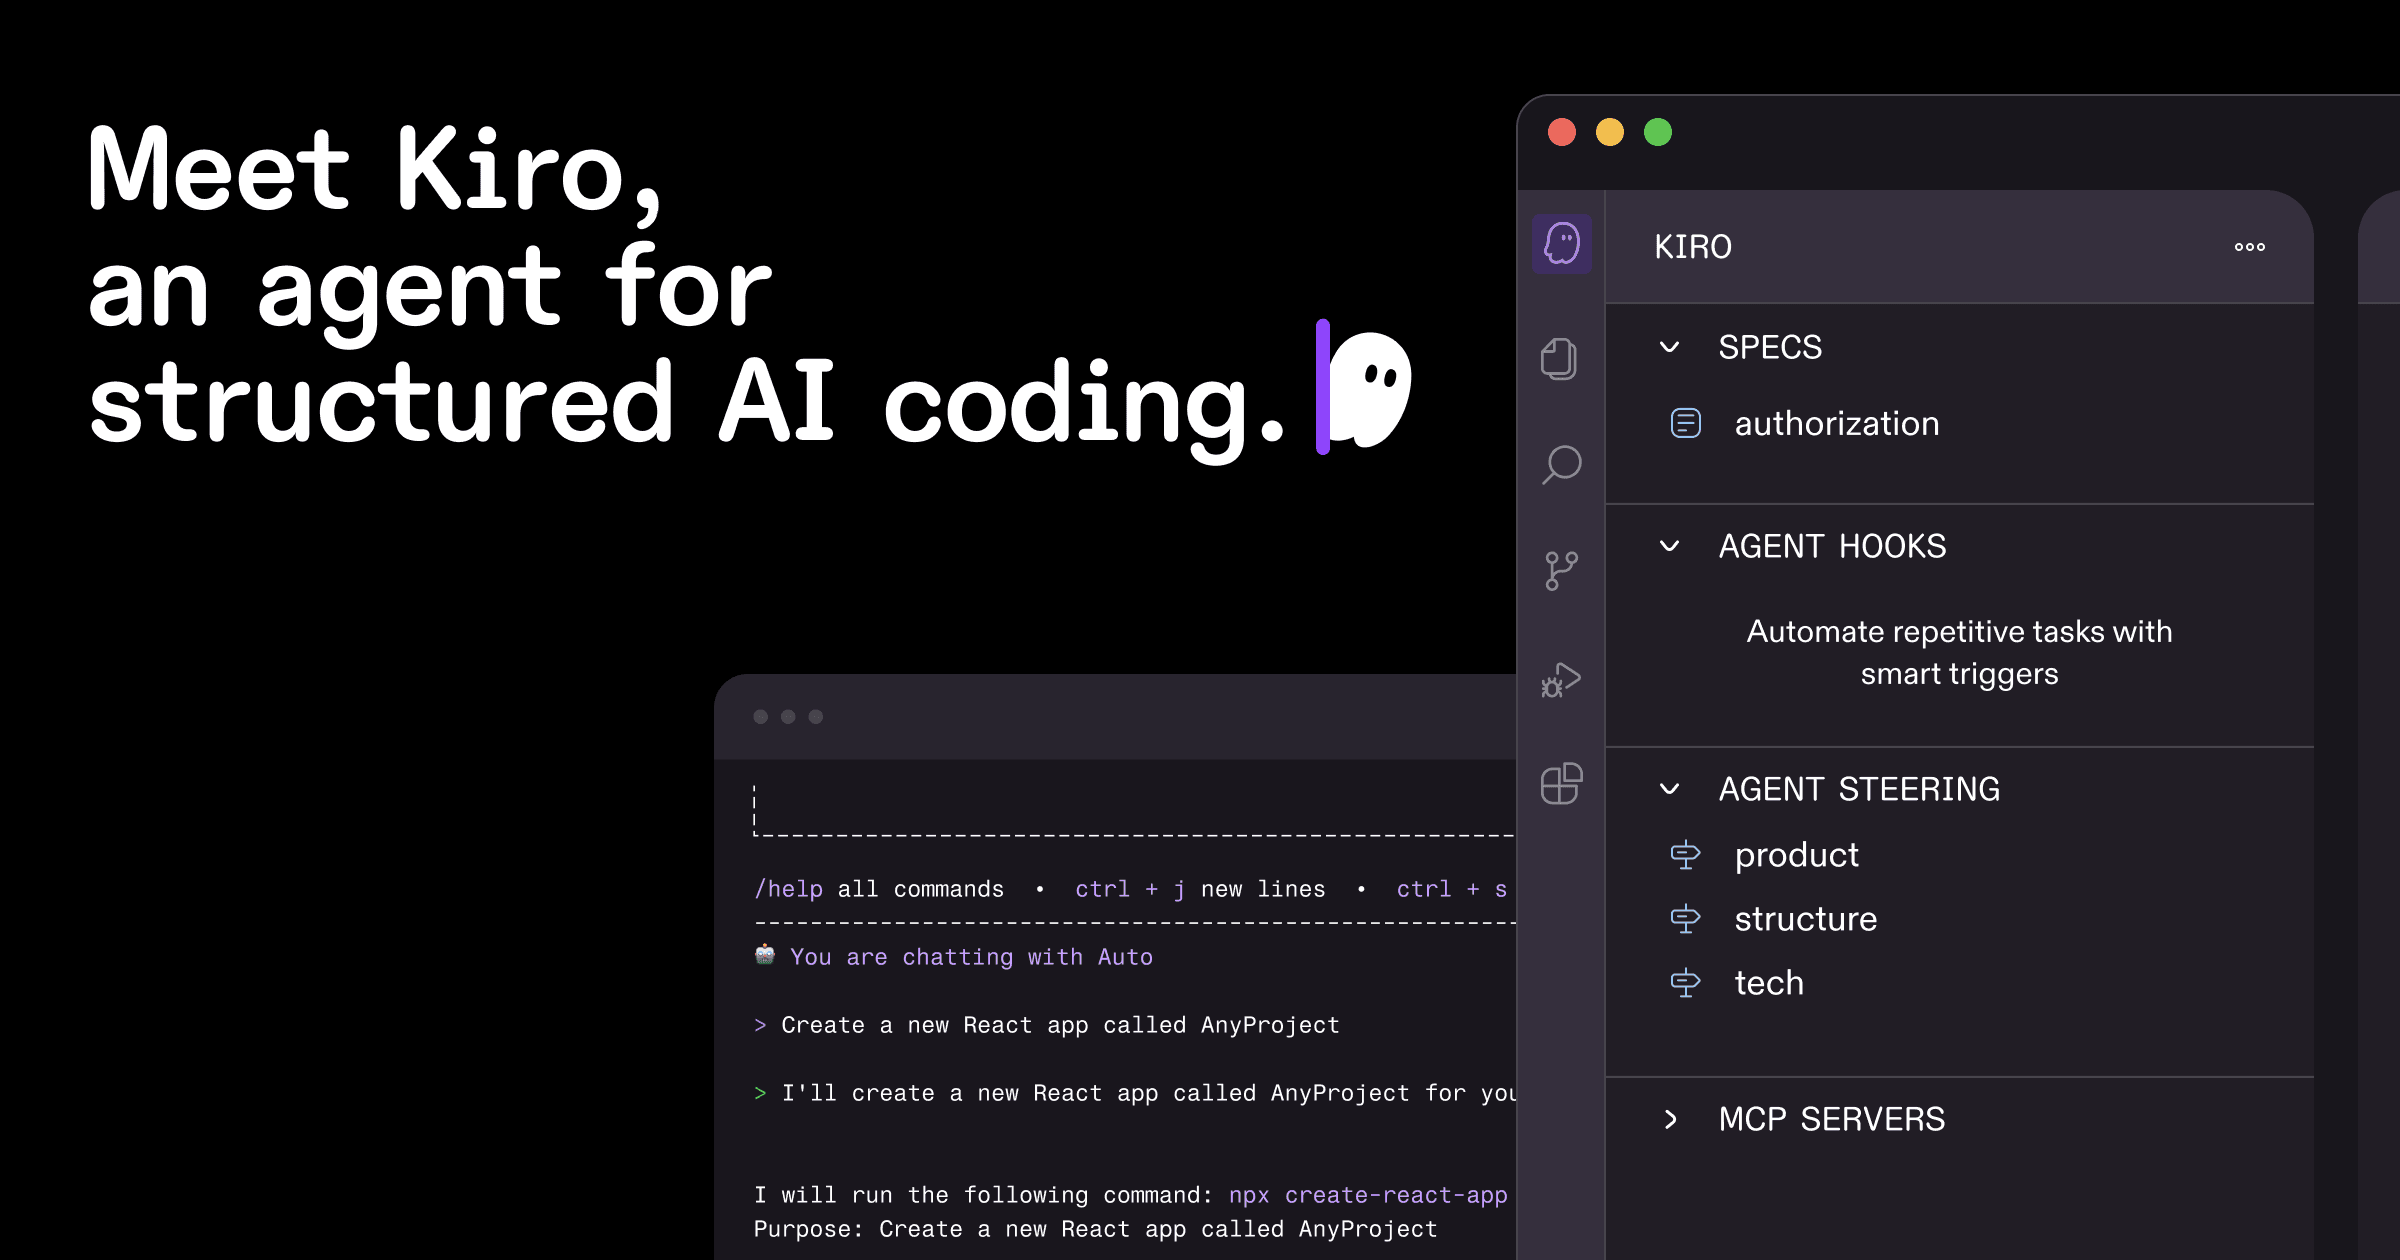
Task: Open the Extensions icon in sidebar
Action: point(1561,783)
